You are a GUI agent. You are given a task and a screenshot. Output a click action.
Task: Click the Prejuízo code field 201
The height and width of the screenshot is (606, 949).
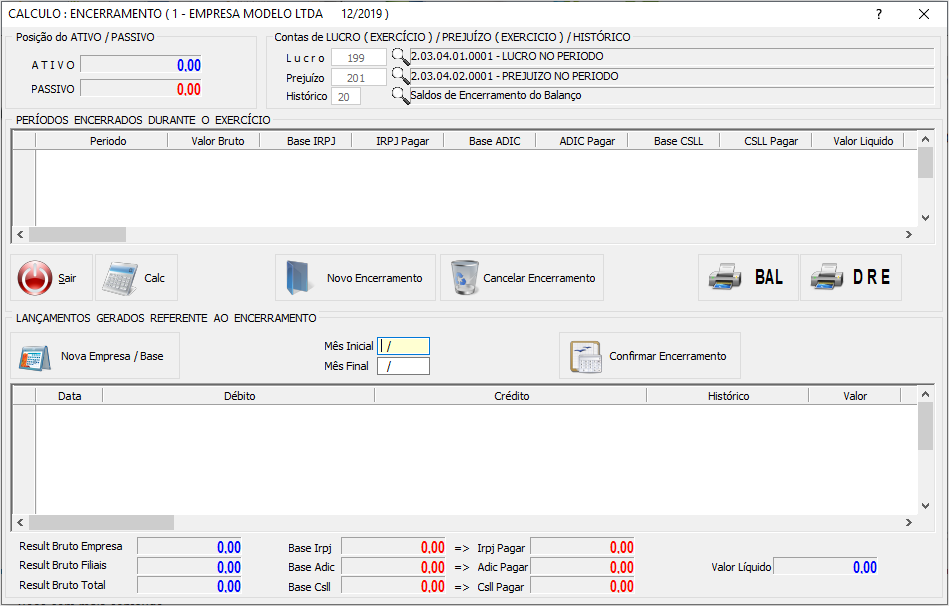358,77
